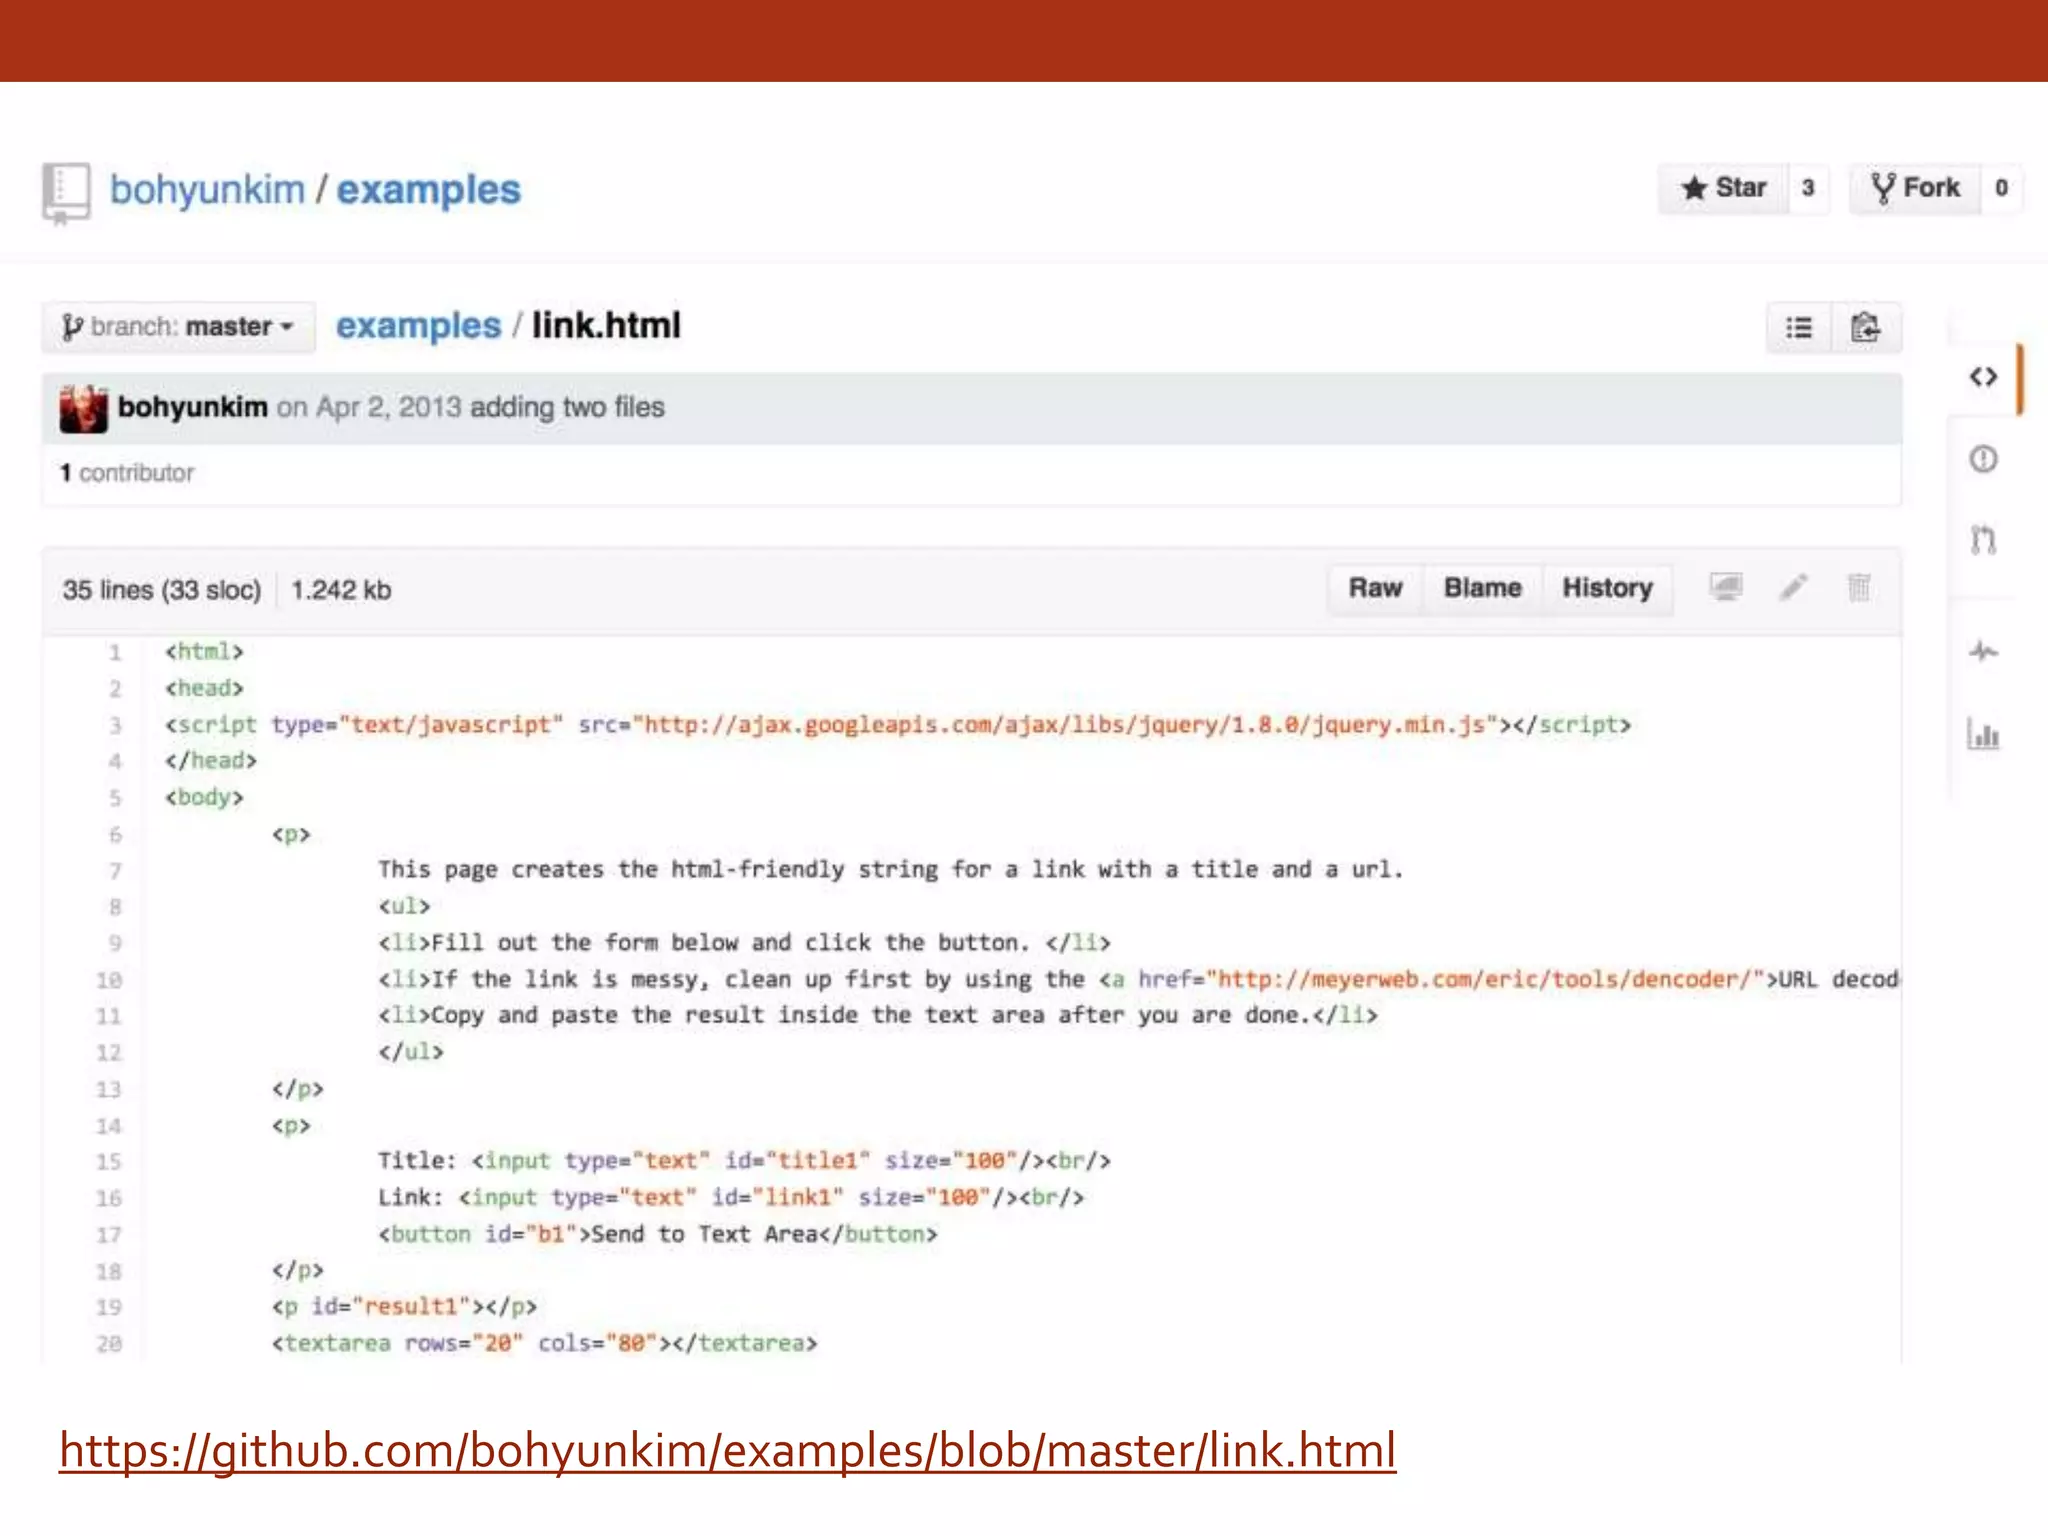View the stargazers count 3
Image resolution: width=2048 pixels, height=1536 pixels.
point(1808,188)
